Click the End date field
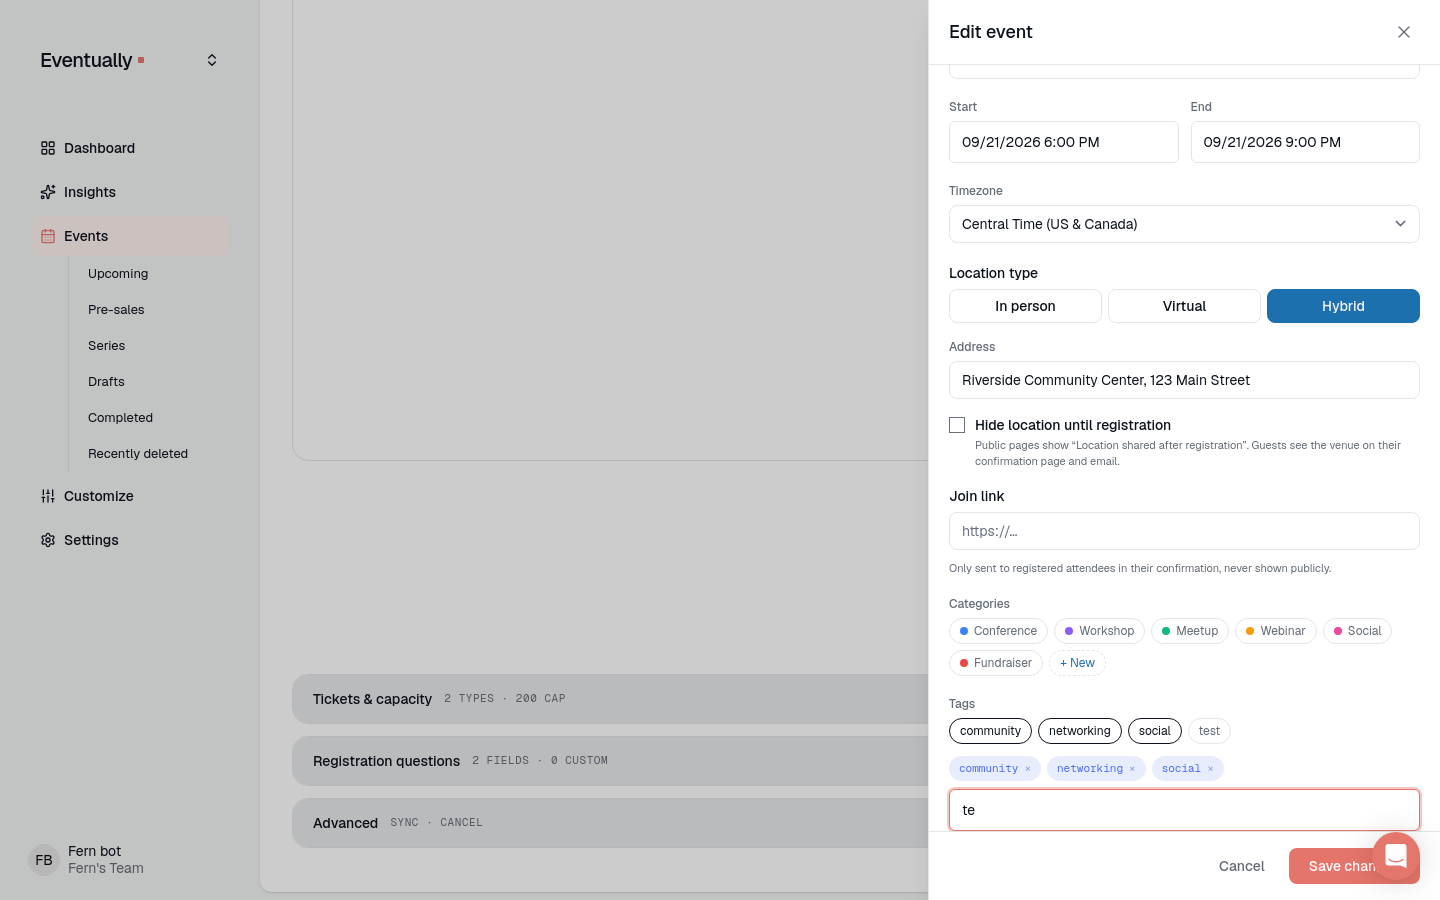 1305,142
